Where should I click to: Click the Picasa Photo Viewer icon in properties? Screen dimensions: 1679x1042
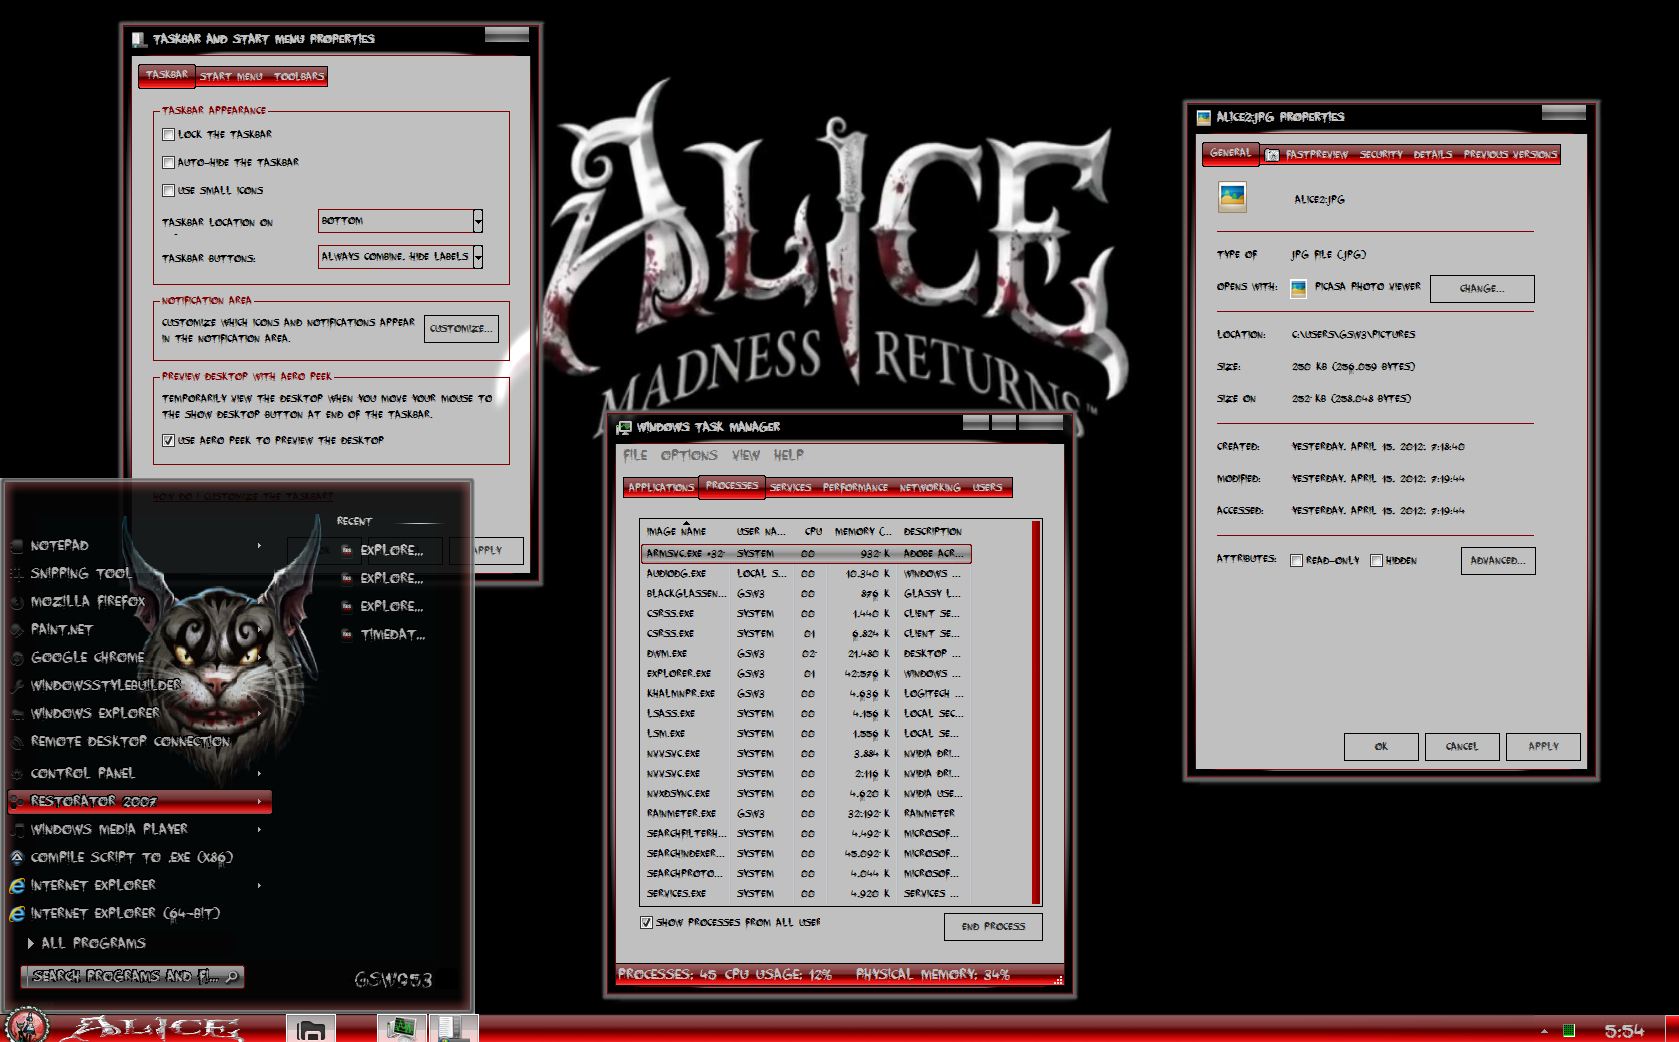point(1298,288)
